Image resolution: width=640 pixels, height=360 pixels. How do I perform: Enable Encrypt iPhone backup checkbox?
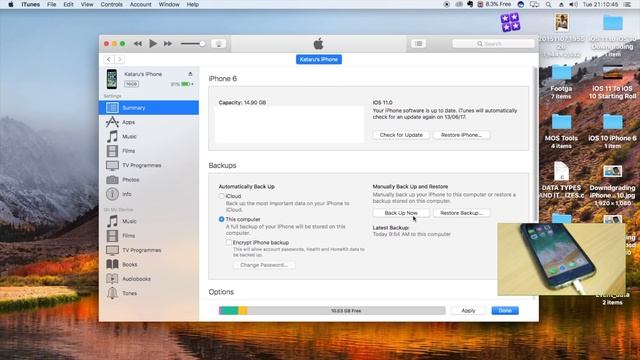coord(229,242)
